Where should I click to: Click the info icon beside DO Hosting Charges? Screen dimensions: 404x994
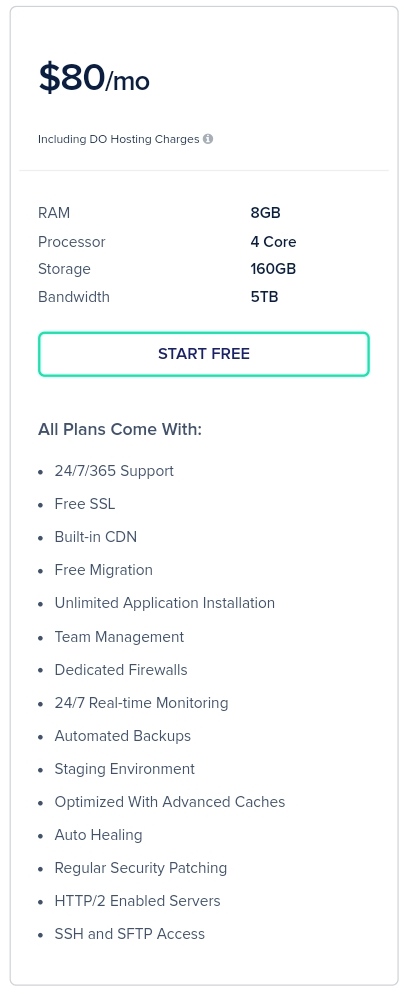point(208,139)
